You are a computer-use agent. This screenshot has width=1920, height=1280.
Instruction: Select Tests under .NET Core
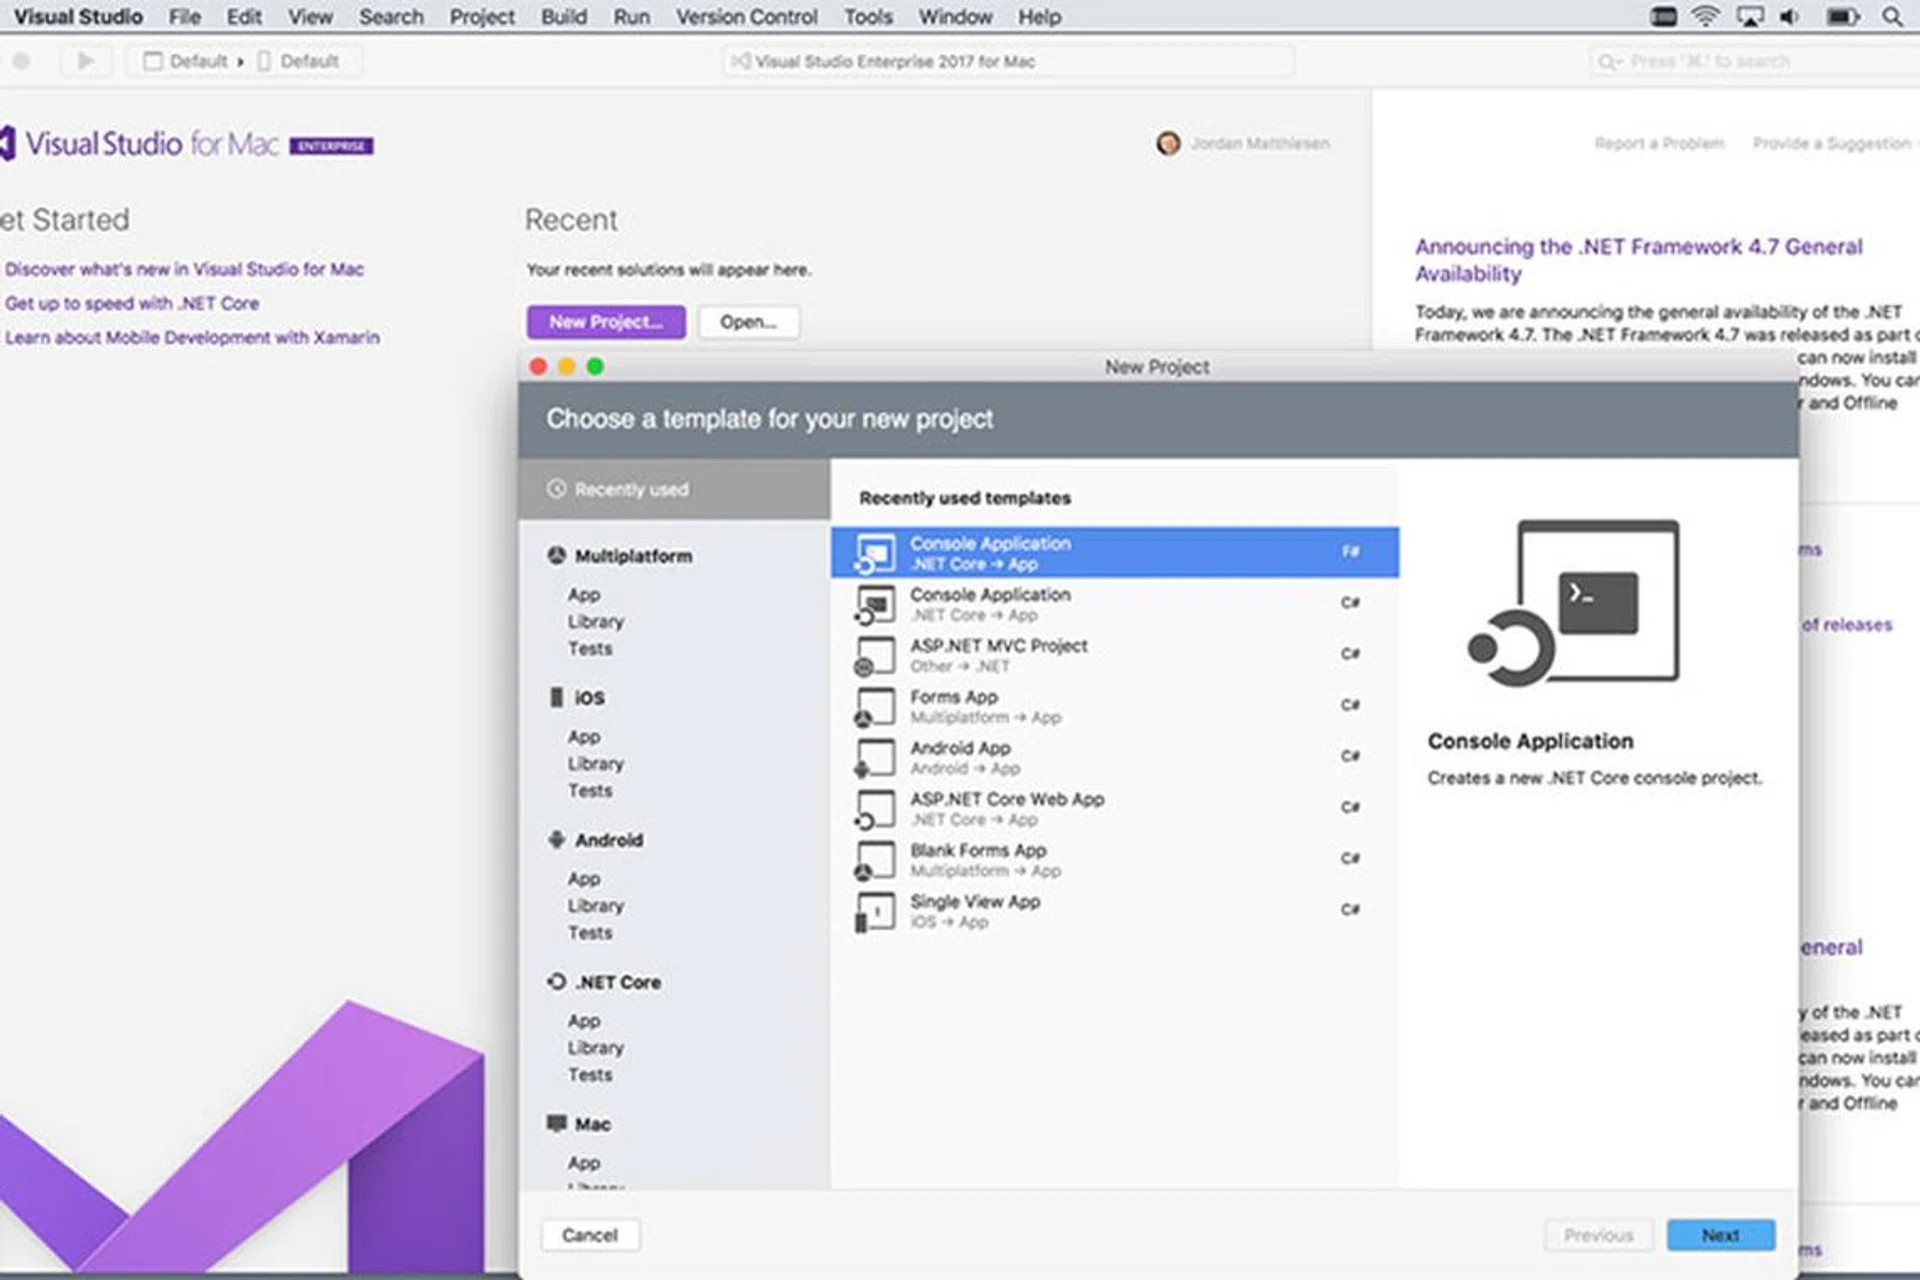coord(590,1075)
